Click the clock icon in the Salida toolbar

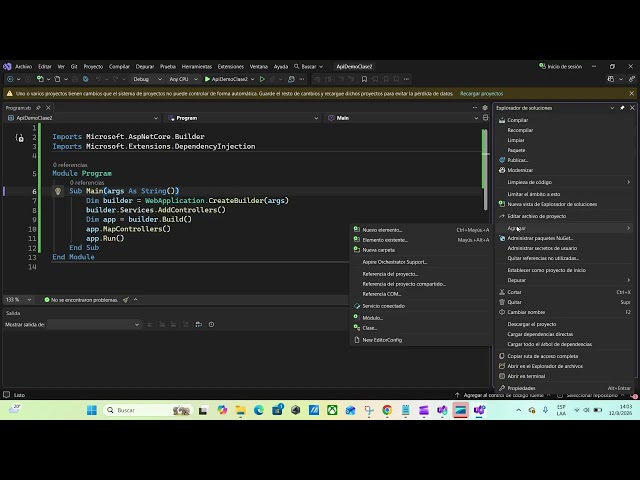tap(211, 324)
